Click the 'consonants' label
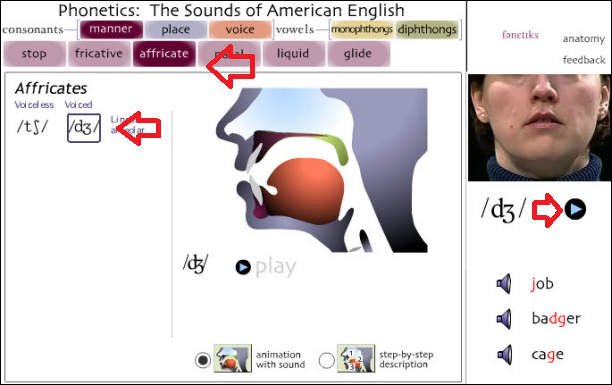Screen dimensions: 612x385 (33, 30)
